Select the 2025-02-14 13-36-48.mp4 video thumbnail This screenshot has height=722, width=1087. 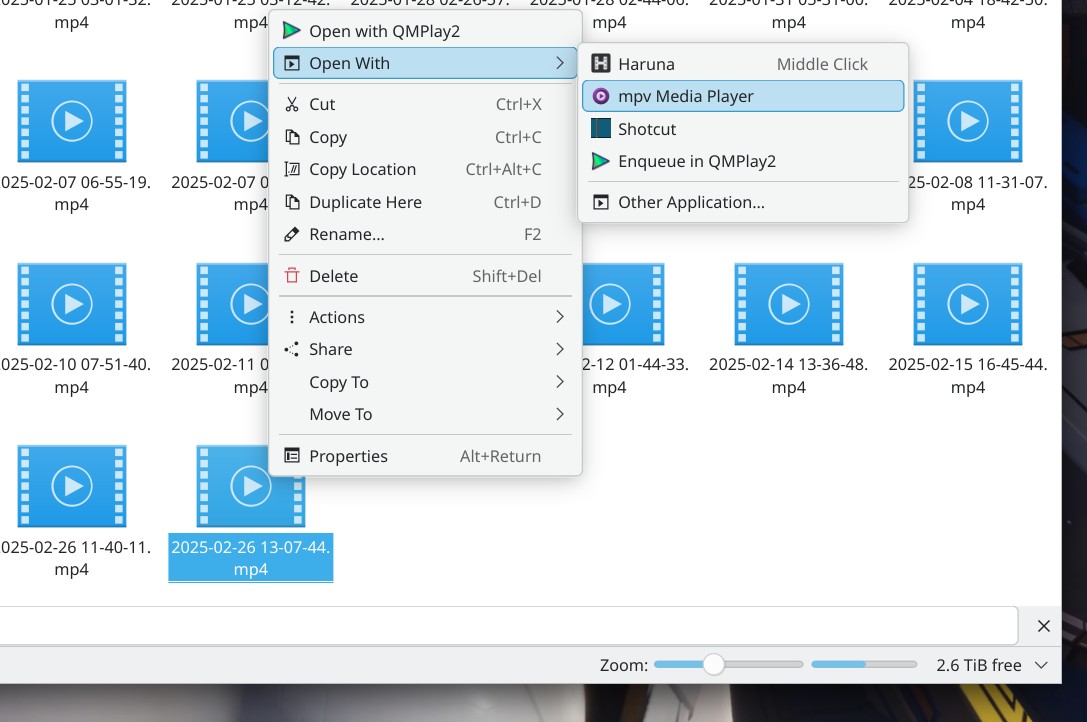click(x=788, y=304)
